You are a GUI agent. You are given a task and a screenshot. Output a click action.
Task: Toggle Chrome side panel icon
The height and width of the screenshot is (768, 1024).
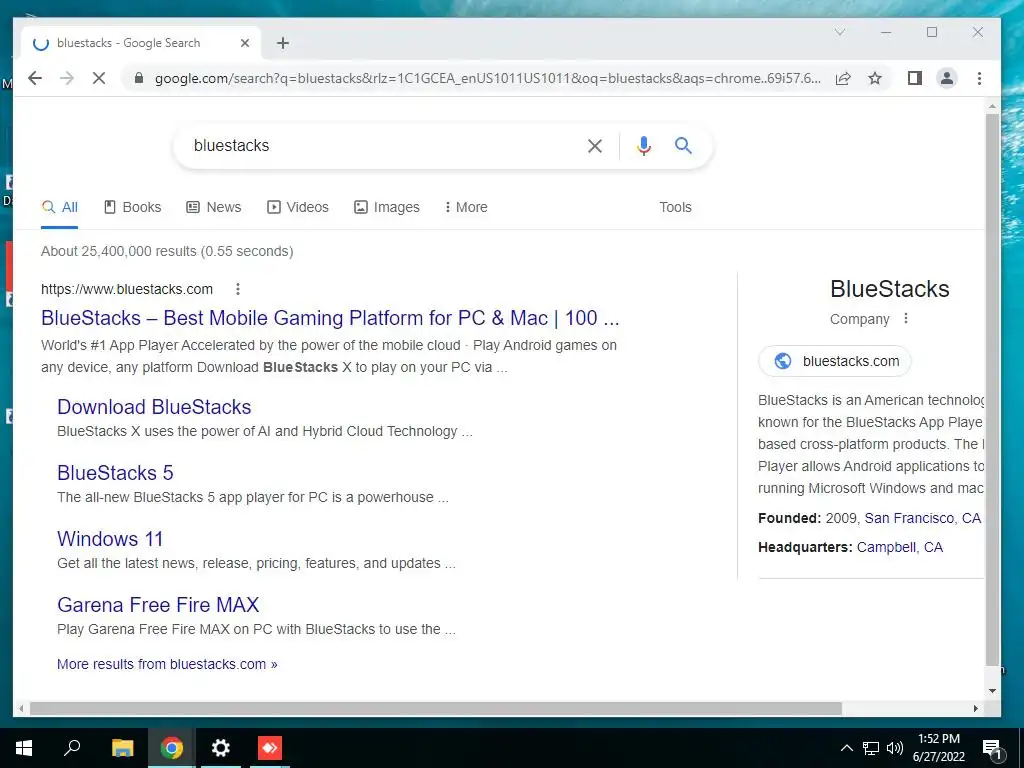[915, 78]
